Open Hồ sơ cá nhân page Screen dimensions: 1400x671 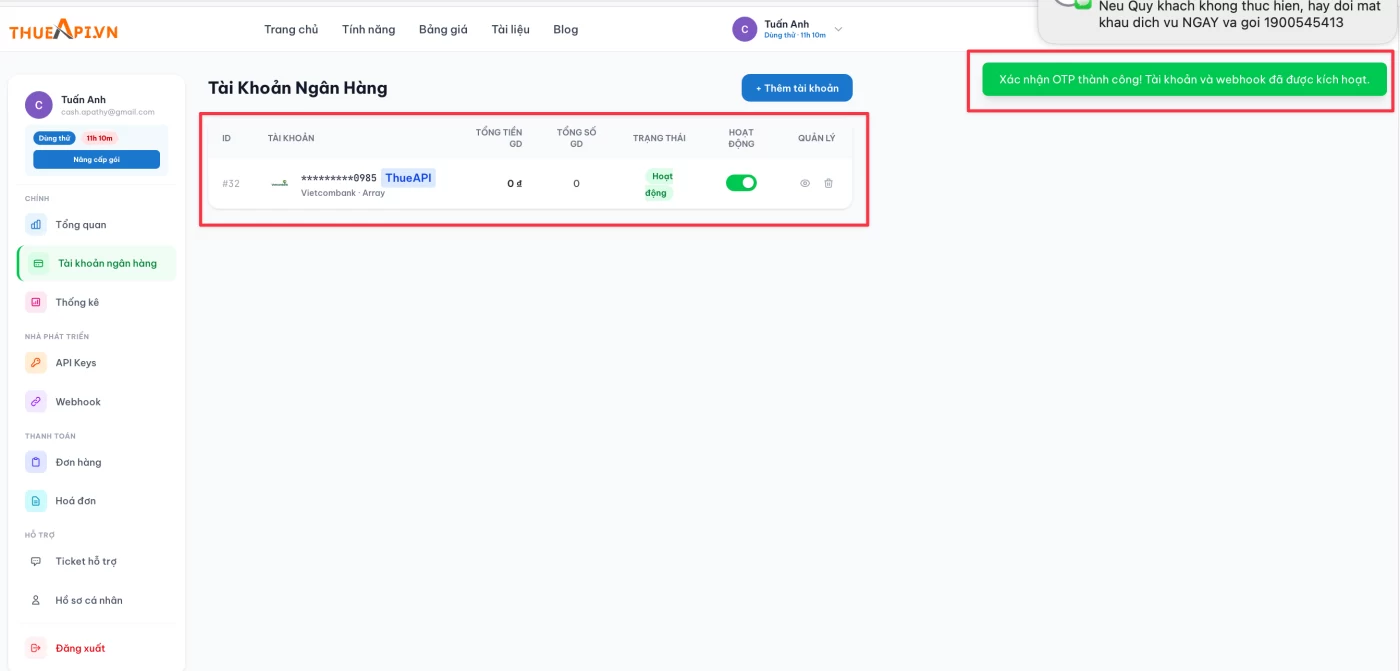(88, 600)
